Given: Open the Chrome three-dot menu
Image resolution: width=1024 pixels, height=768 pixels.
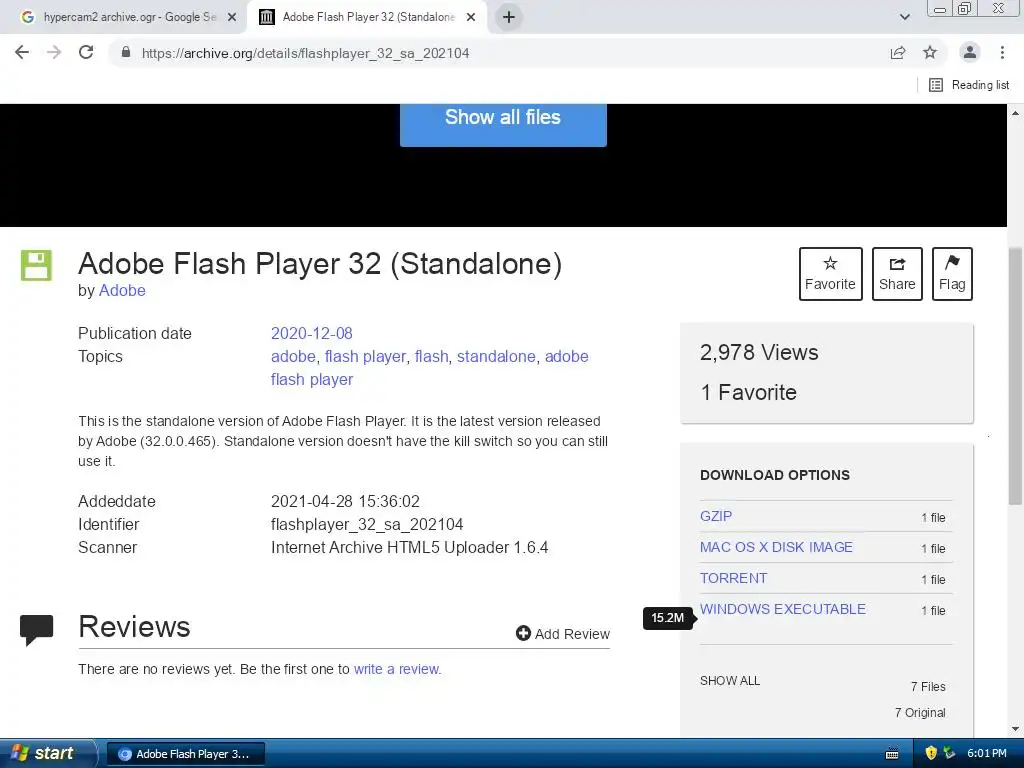Looking at the screenshot, I should pos(1002,53).
